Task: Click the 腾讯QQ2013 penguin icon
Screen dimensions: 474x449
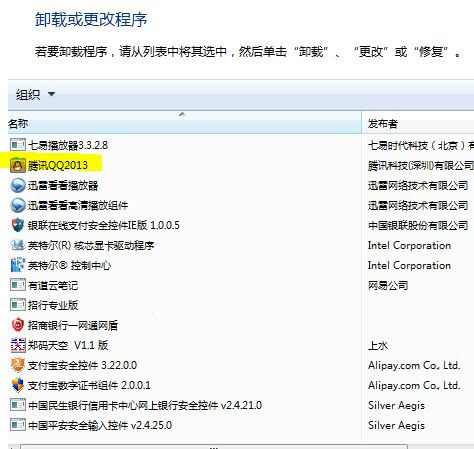Action: pos(18,165)
